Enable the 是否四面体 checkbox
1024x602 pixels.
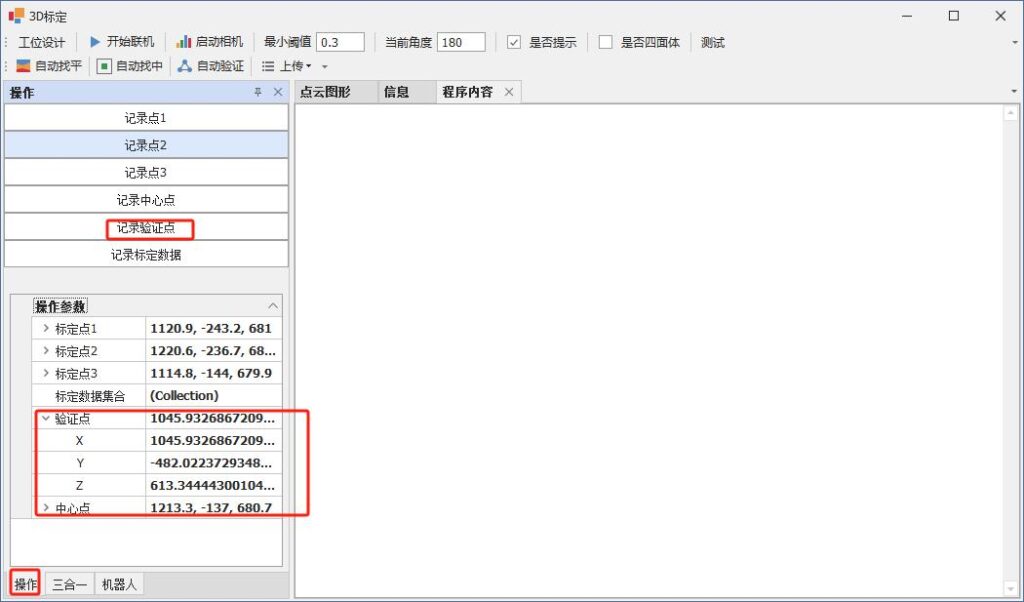[606, 42]
